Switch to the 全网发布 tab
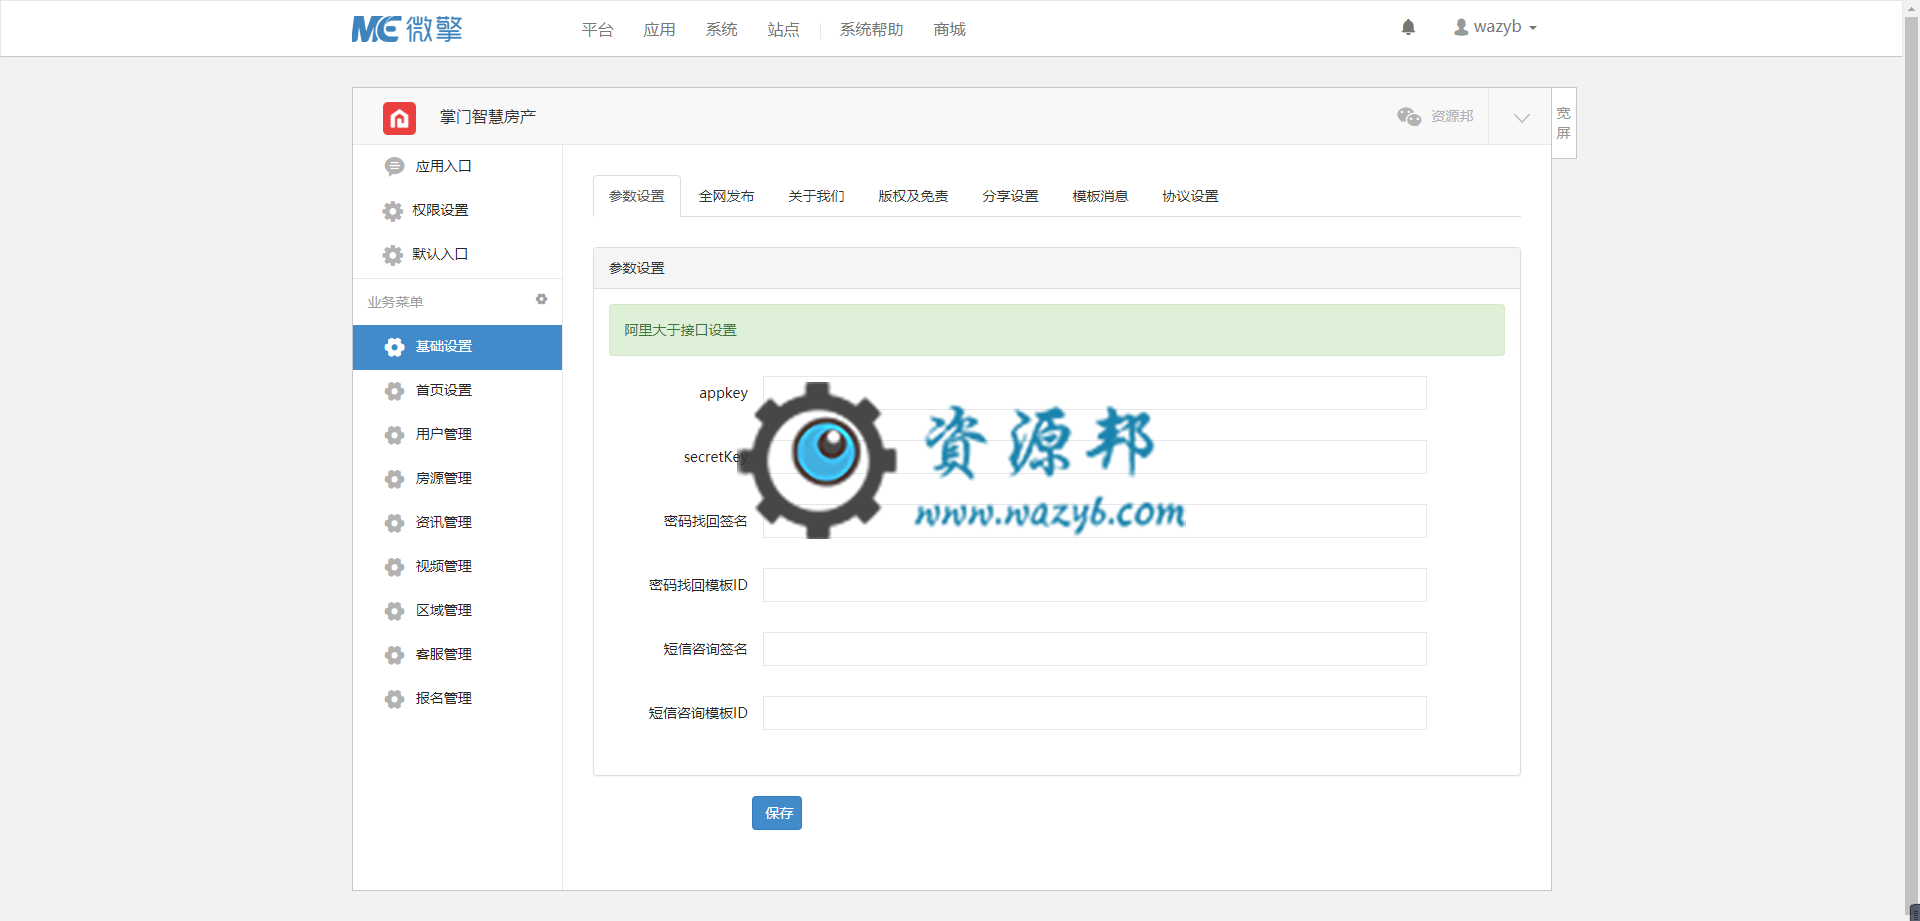This screenshot has width=1920, height=921. pos(726,196)
